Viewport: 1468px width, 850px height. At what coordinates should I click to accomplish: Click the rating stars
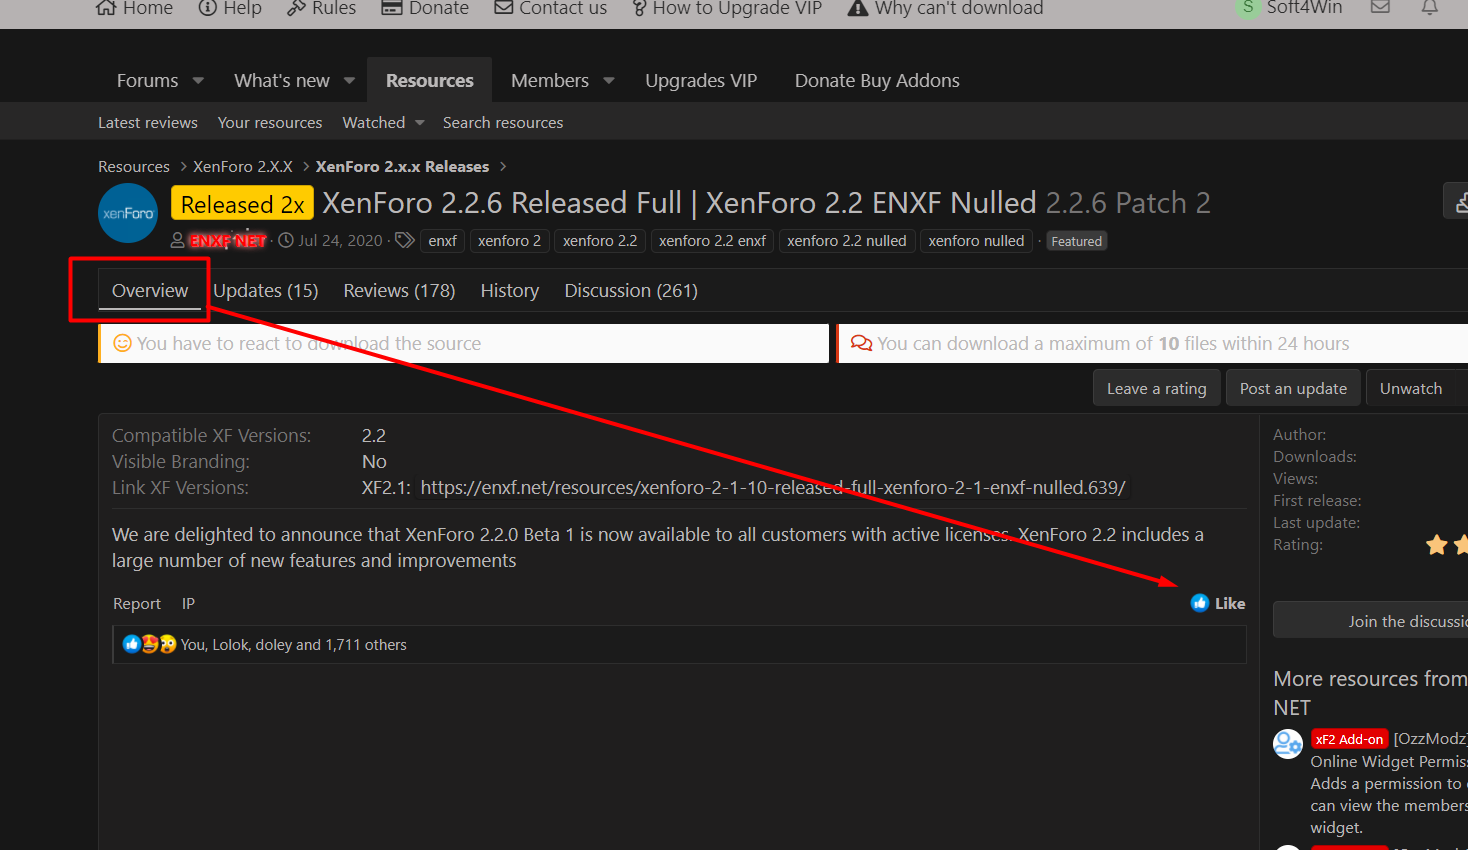point(1446,545)
